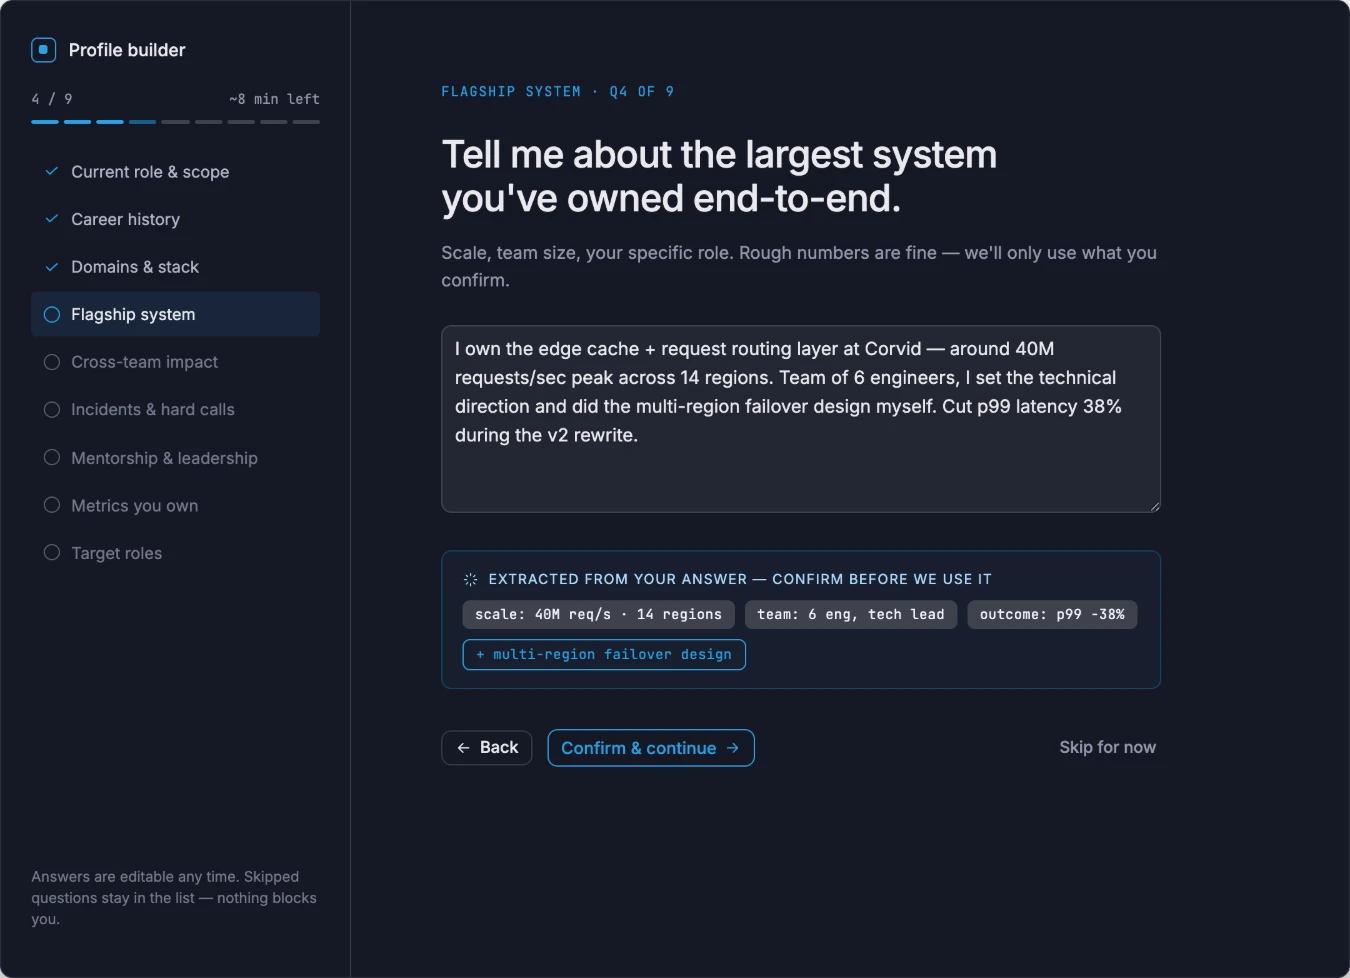Click the circle icon beside Target roles

52,552
